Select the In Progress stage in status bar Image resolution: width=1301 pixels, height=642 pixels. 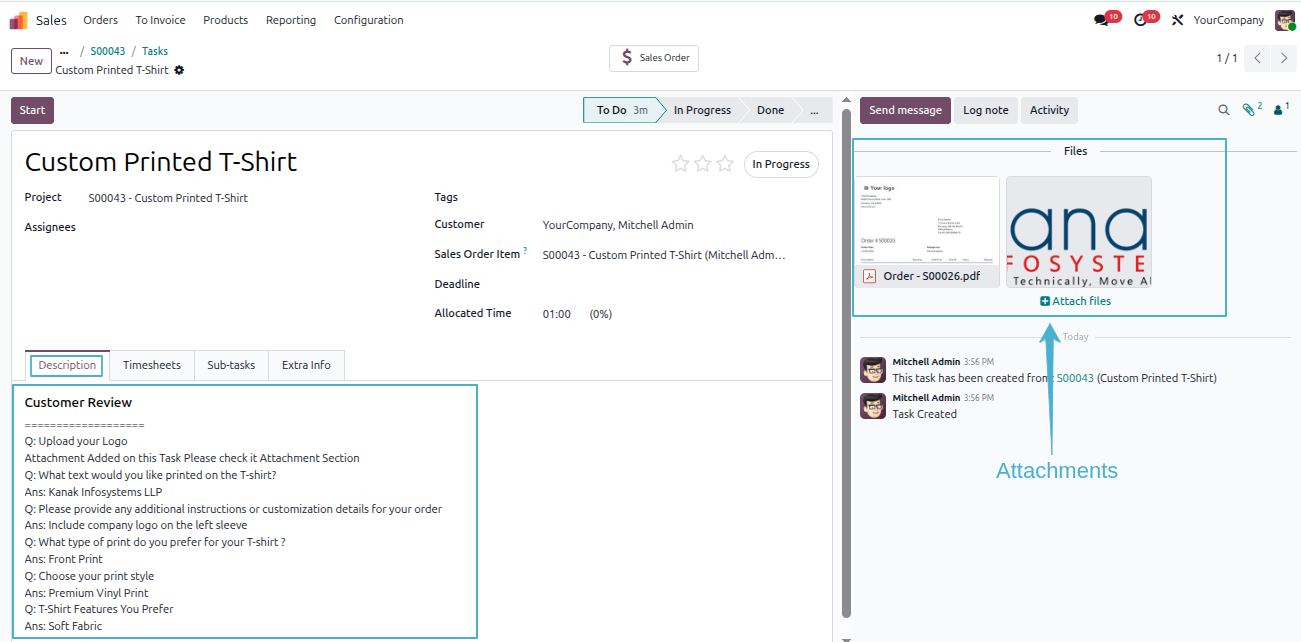tap(702, 110)
